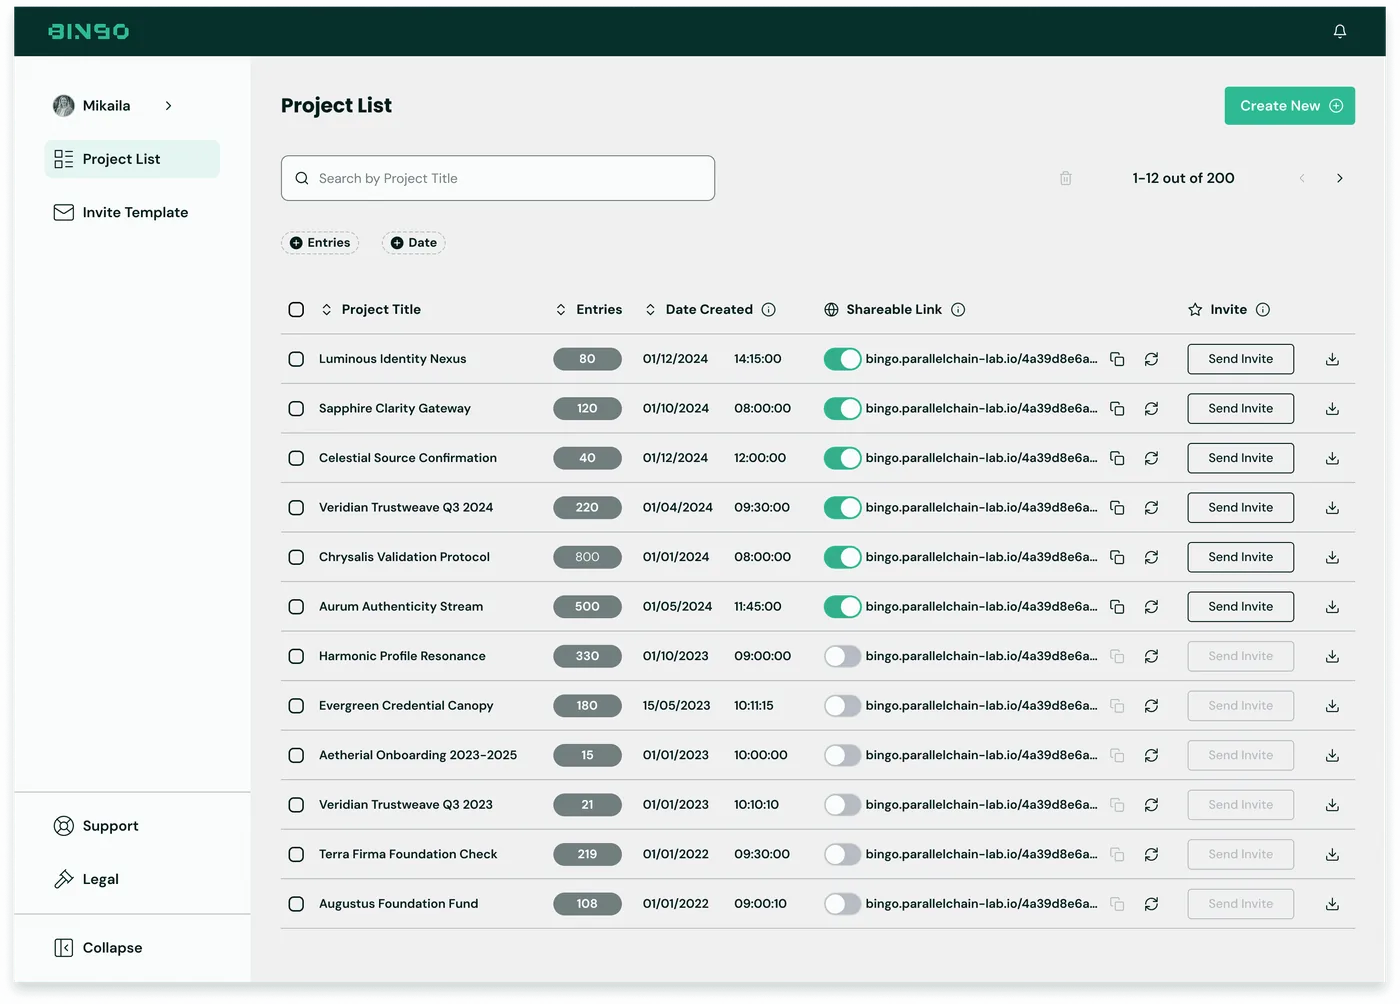Viewport: 1400px width, 1004px height.
Task: Download Luminous Identity Nexus project
Action: [x=1332, y=359]
